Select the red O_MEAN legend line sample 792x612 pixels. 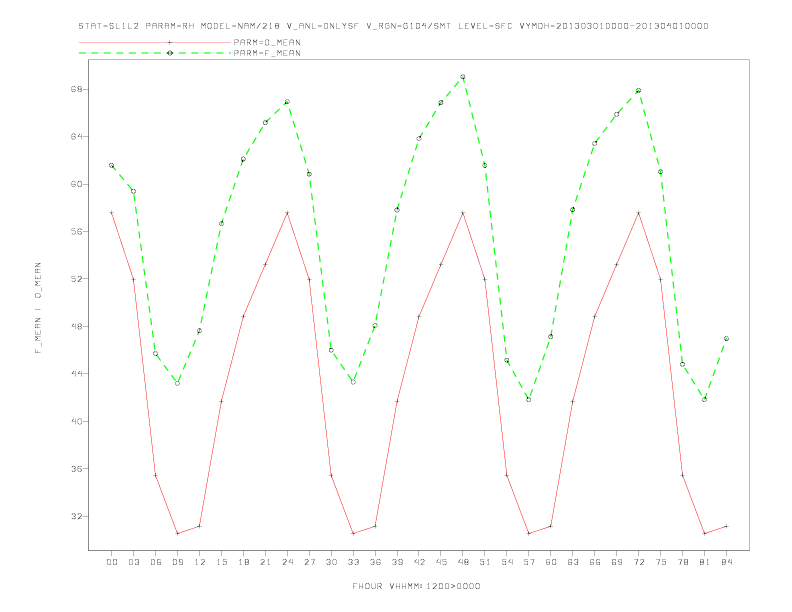click(x=155, y=42)
